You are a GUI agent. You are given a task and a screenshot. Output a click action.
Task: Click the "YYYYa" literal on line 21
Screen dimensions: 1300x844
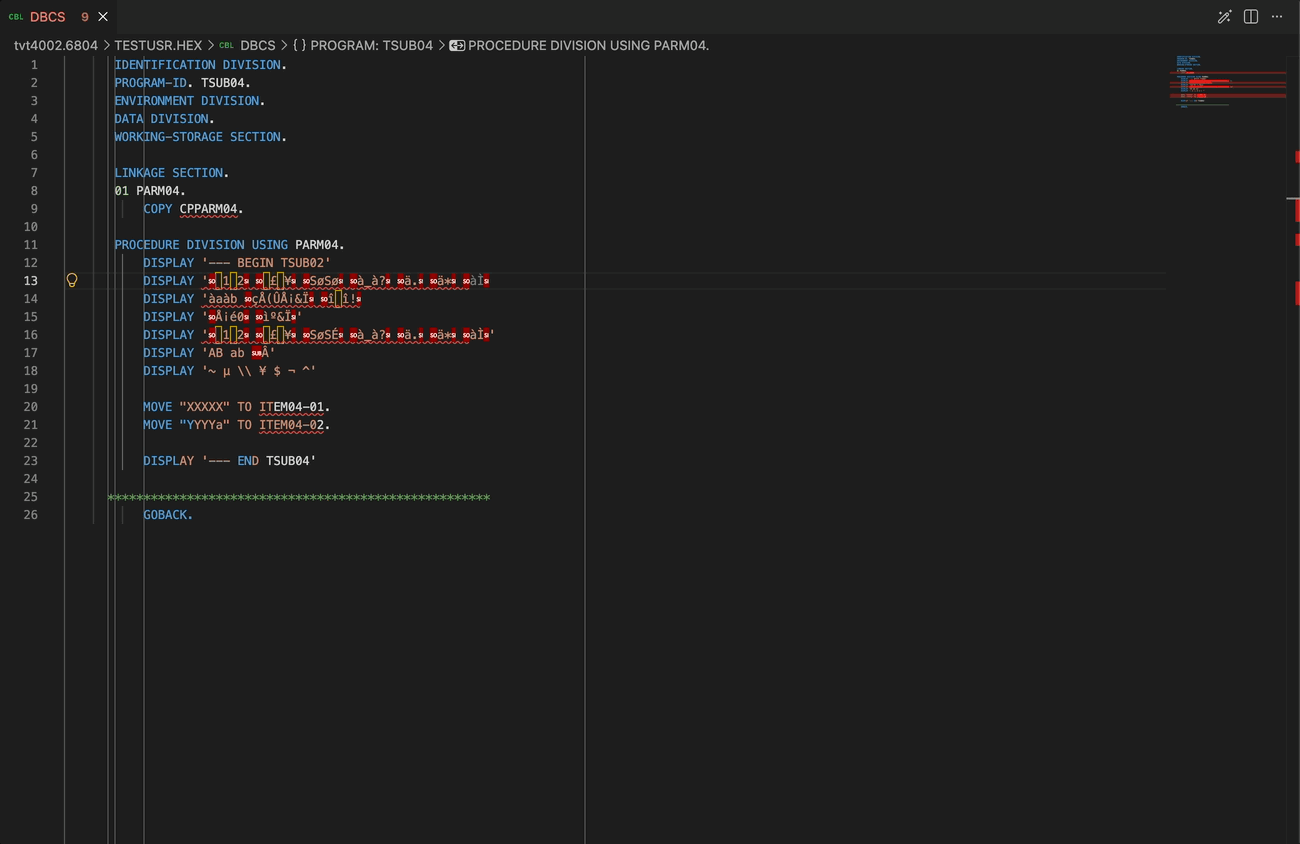coord(205,424)
